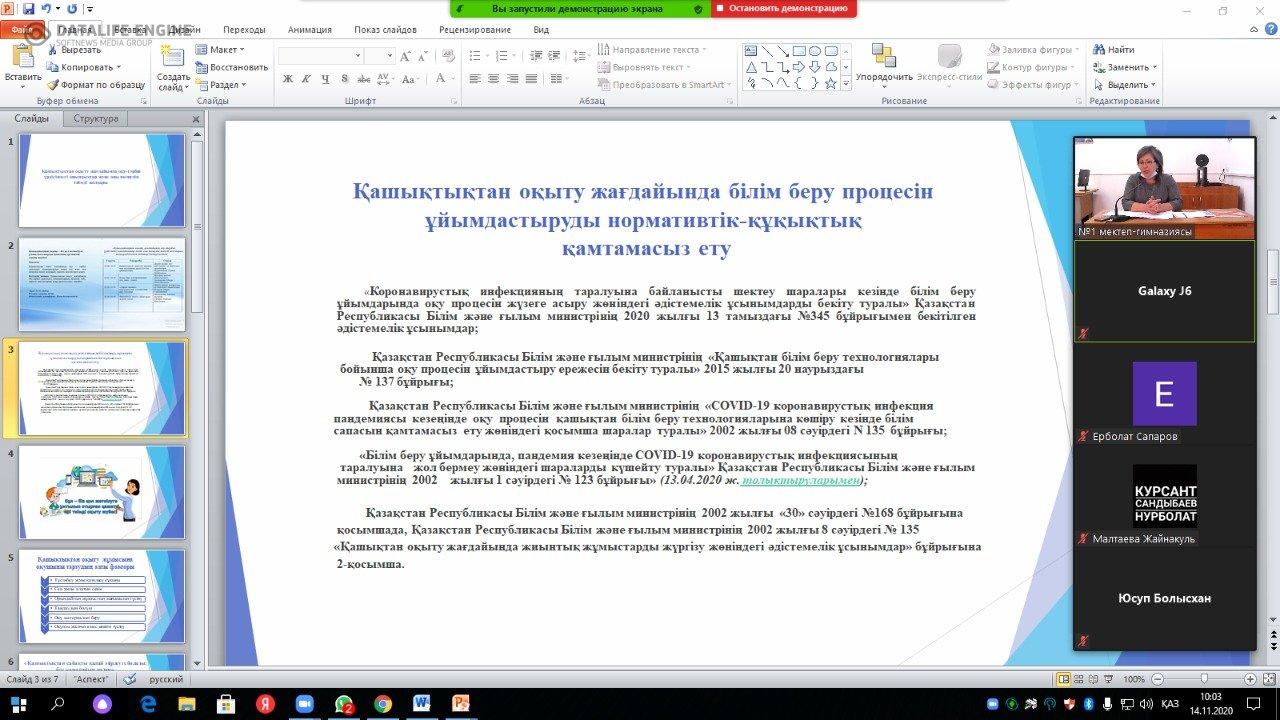
Task: Click the Формат по образцу brush button
Action: tap(96, 85)
